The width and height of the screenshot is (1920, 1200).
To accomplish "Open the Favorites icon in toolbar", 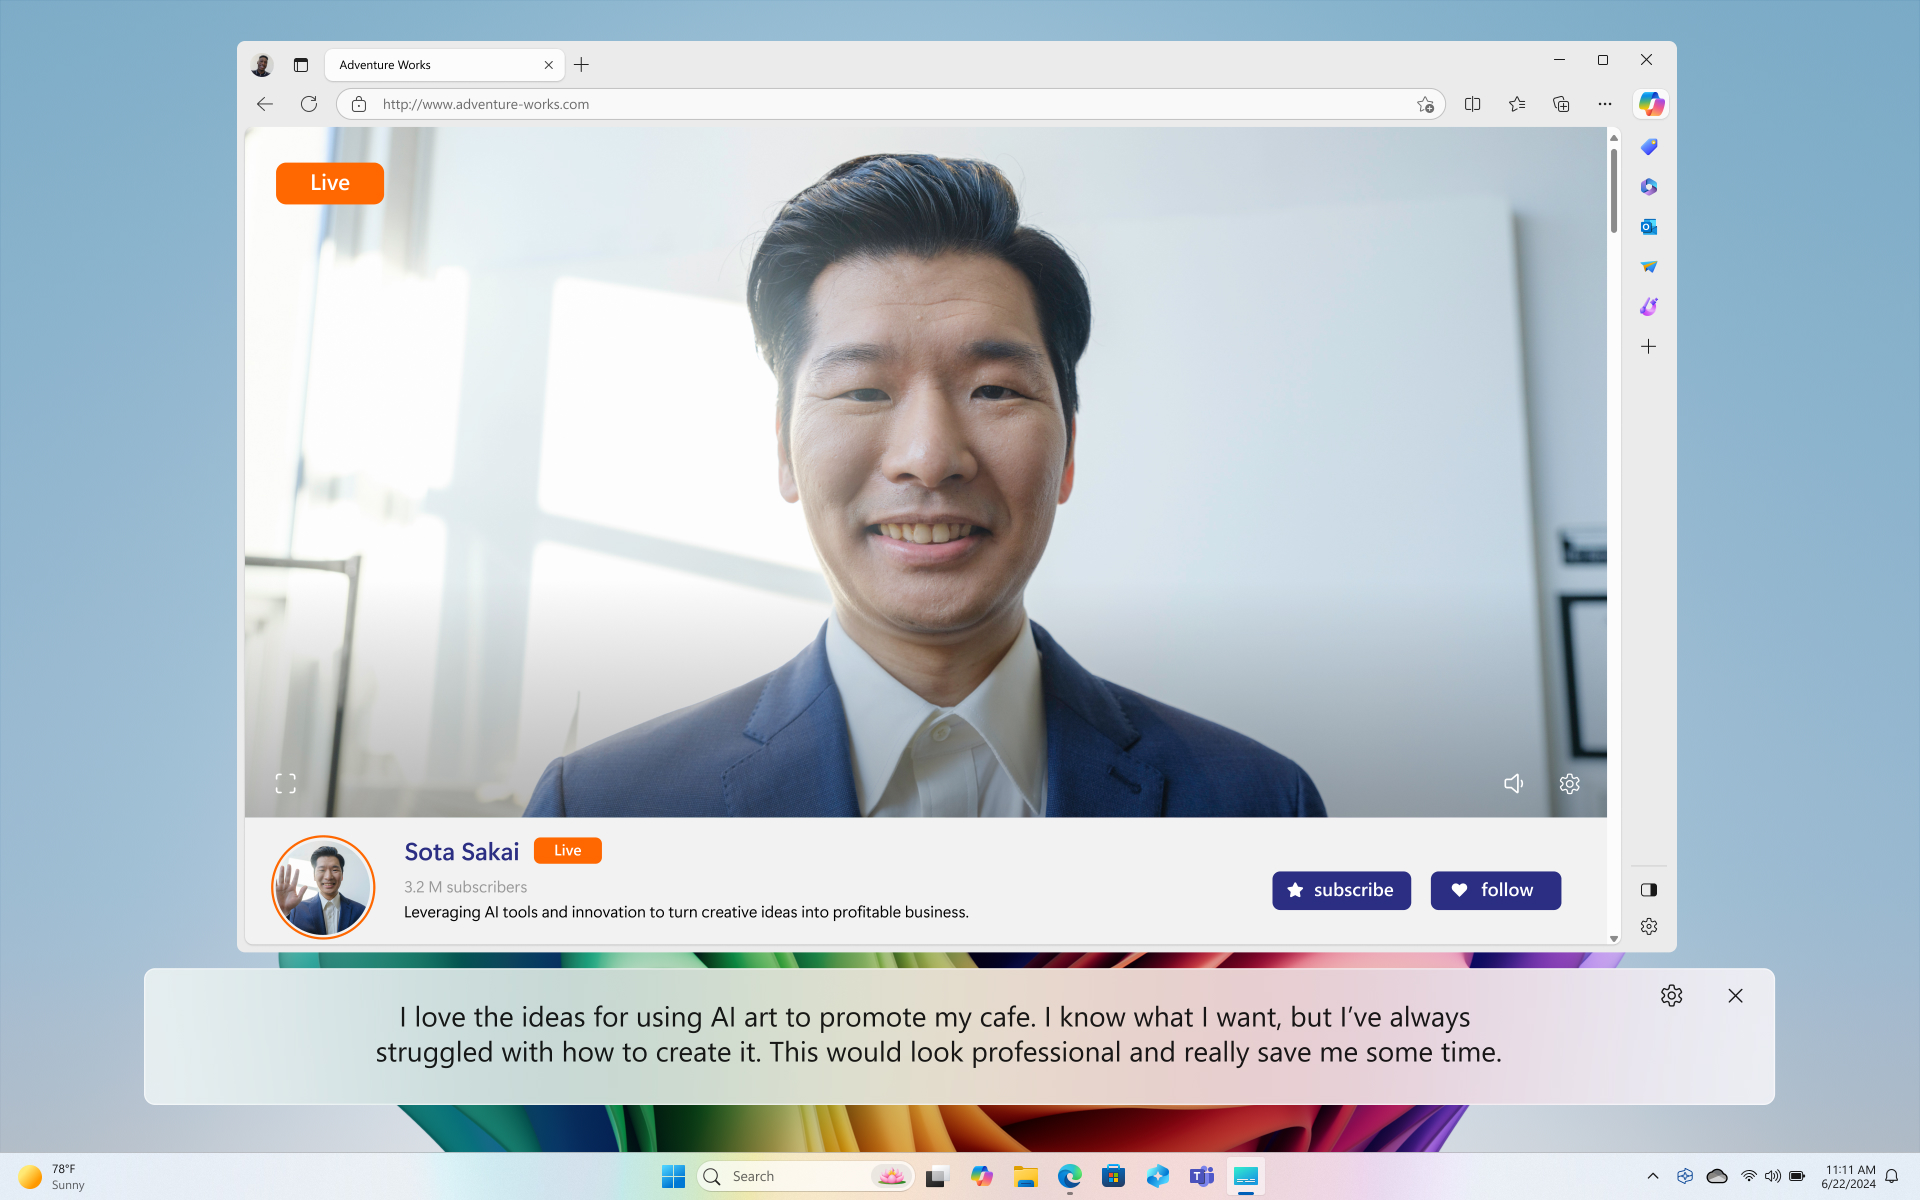I will point(1516,104).
